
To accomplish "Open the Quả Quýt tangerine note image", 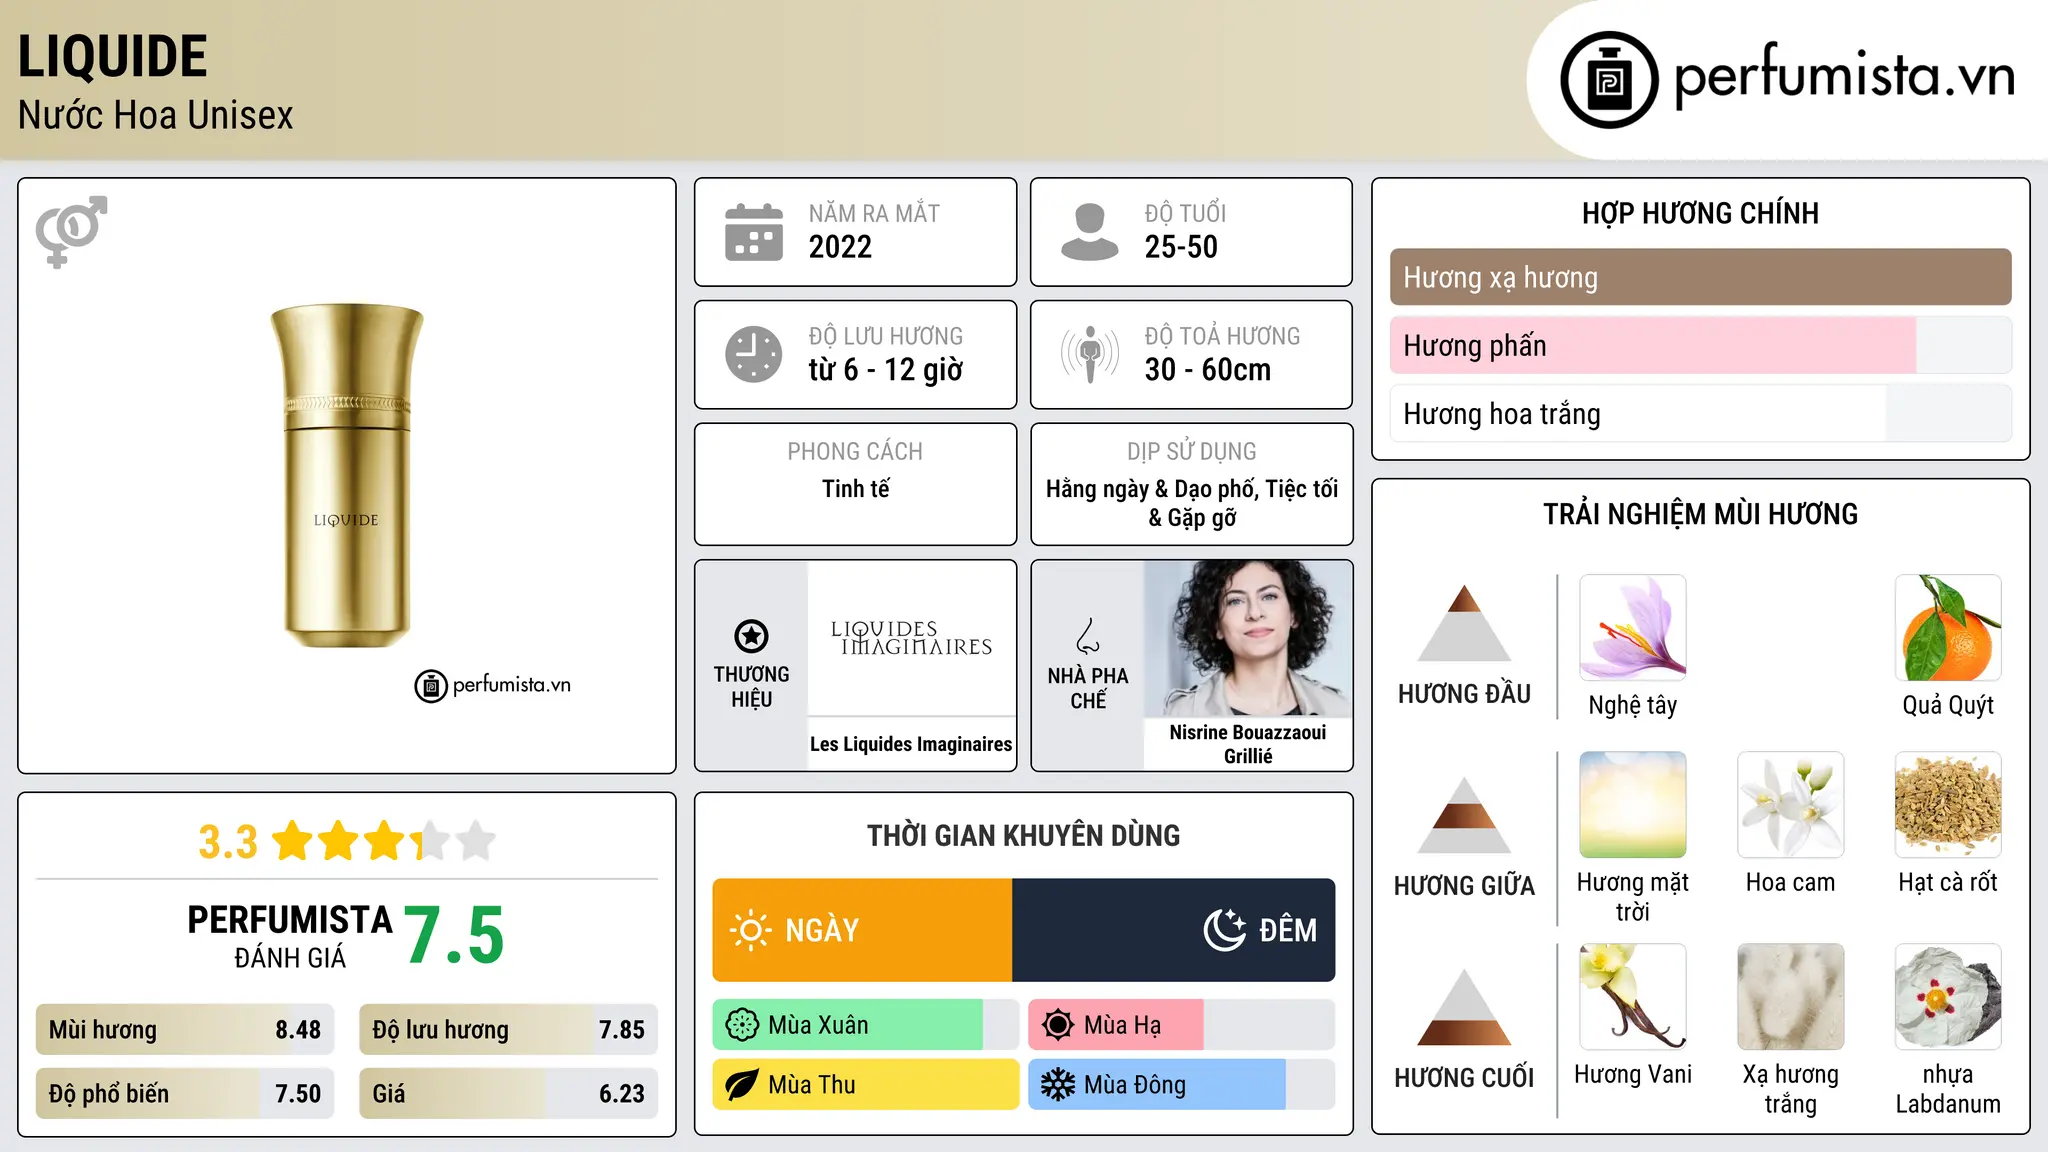I will point(1948,628).
